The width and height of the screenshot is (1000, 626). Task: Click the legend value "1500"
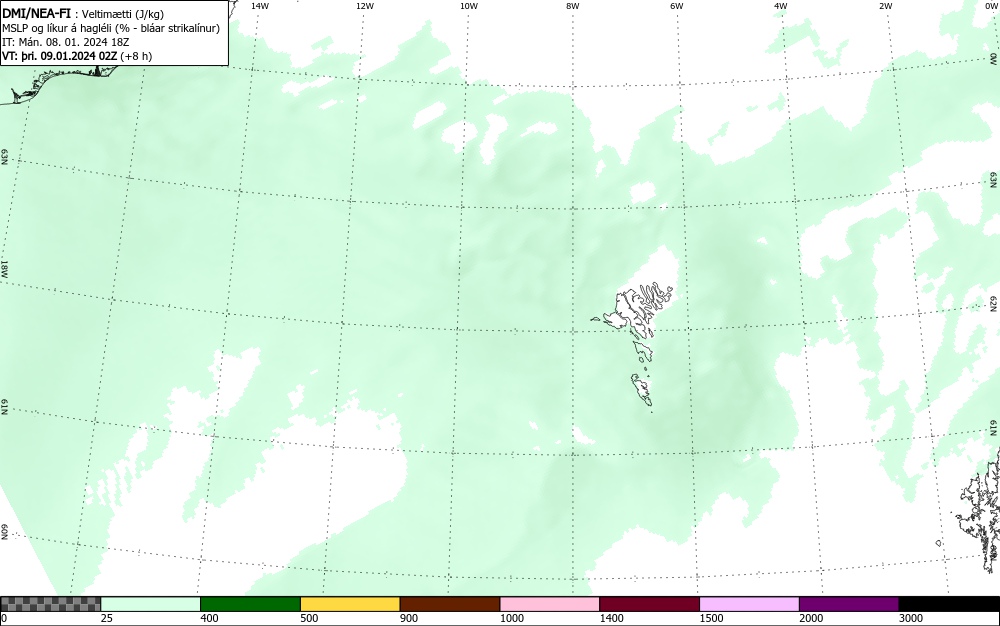click(711, 618)
